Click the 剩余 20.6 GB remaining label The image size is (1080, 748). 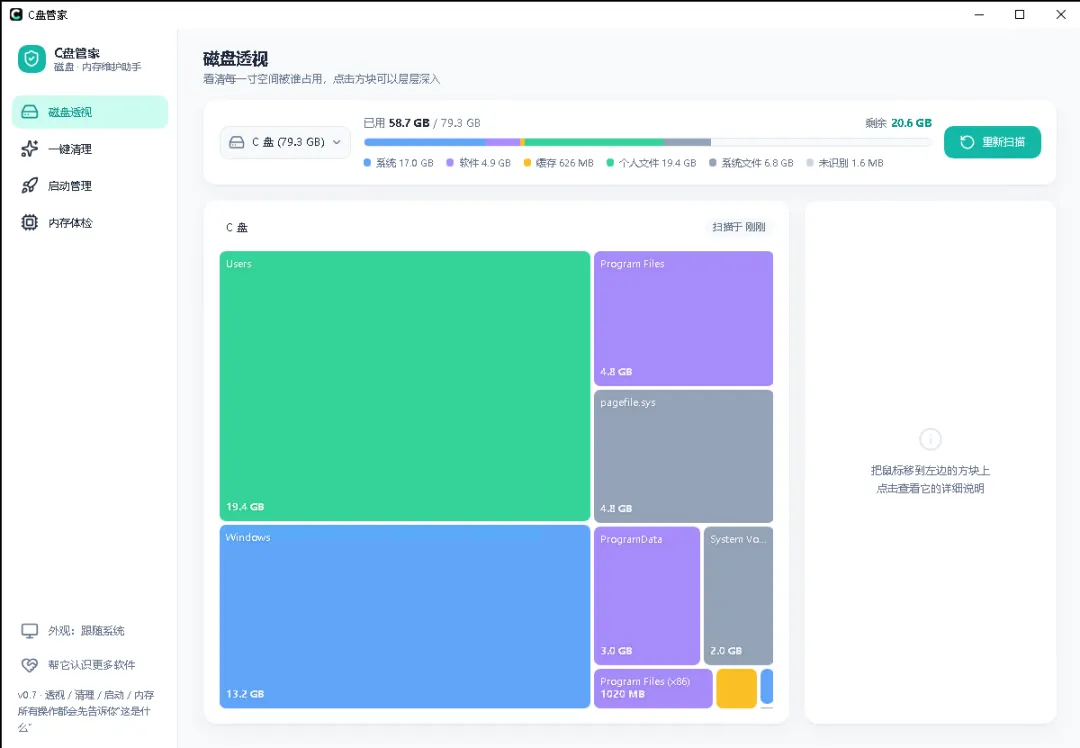click(898, 123)
